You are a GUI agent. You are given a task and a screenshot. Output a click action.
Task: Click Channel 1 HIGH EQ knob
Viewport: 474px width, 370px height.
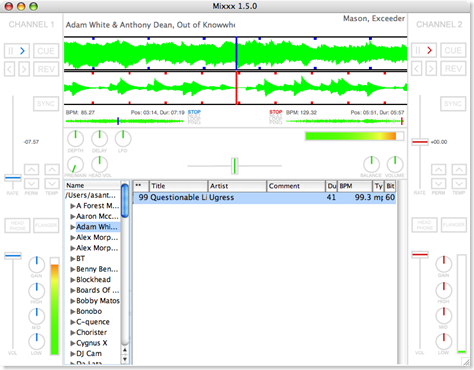coord(37,291)
